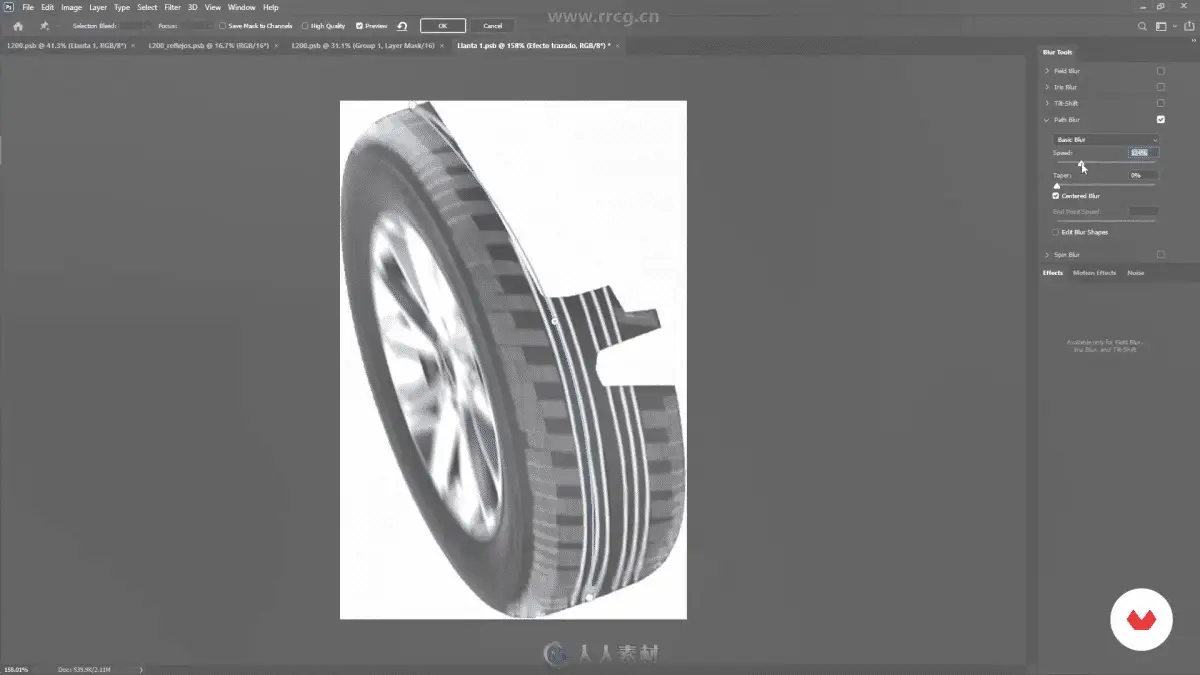This screenshot has height=675, width=1200.
Task: Click the Speed percentage input field
Action: click(1144, 153)
